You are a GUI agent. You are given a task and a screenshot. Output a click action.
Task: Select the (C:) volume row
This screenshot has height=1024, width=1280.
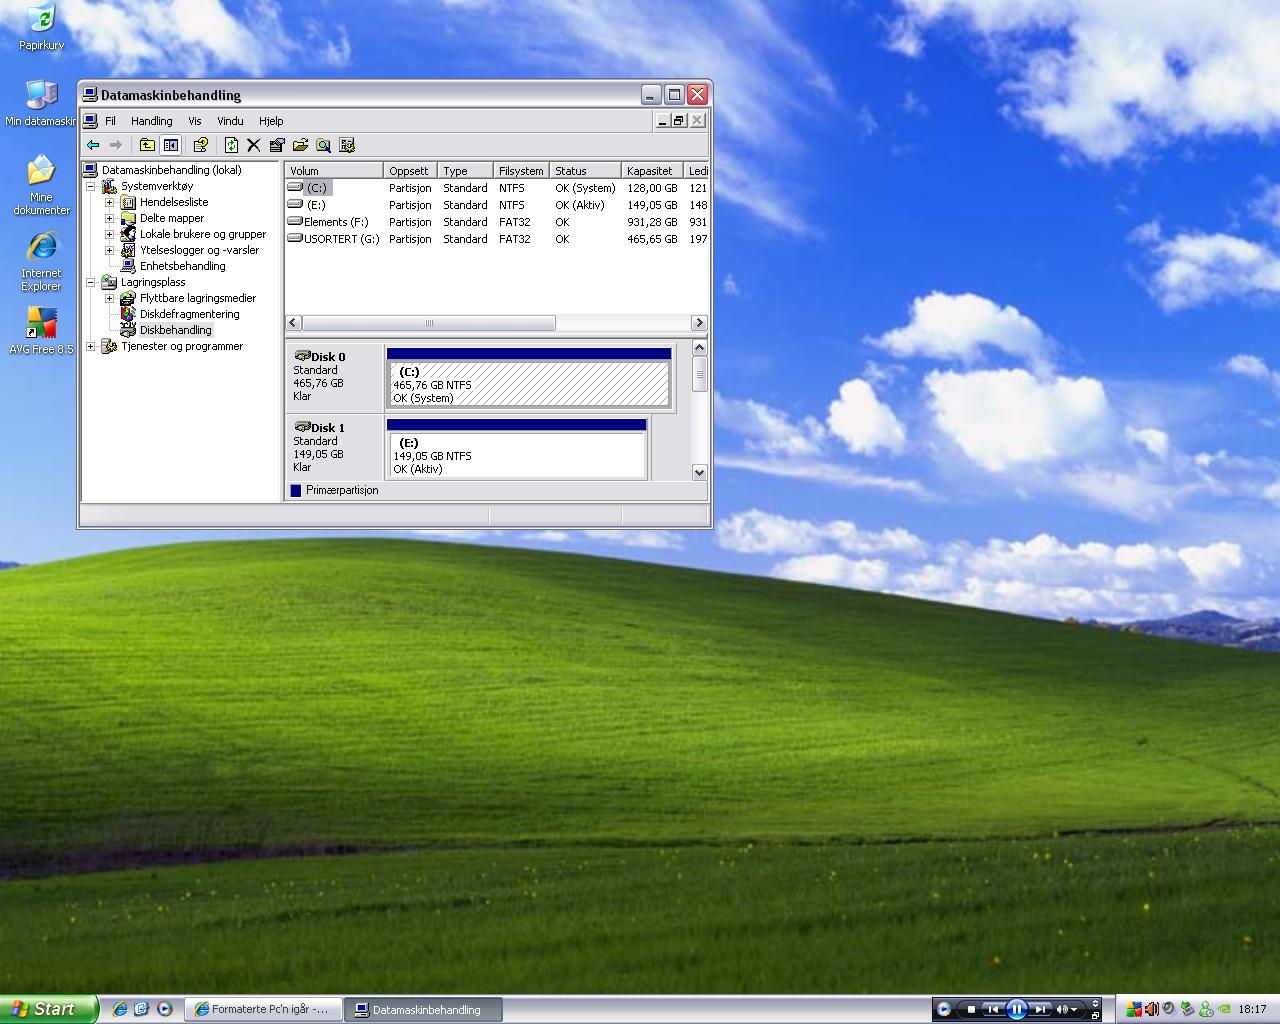(x=496, y=188)
